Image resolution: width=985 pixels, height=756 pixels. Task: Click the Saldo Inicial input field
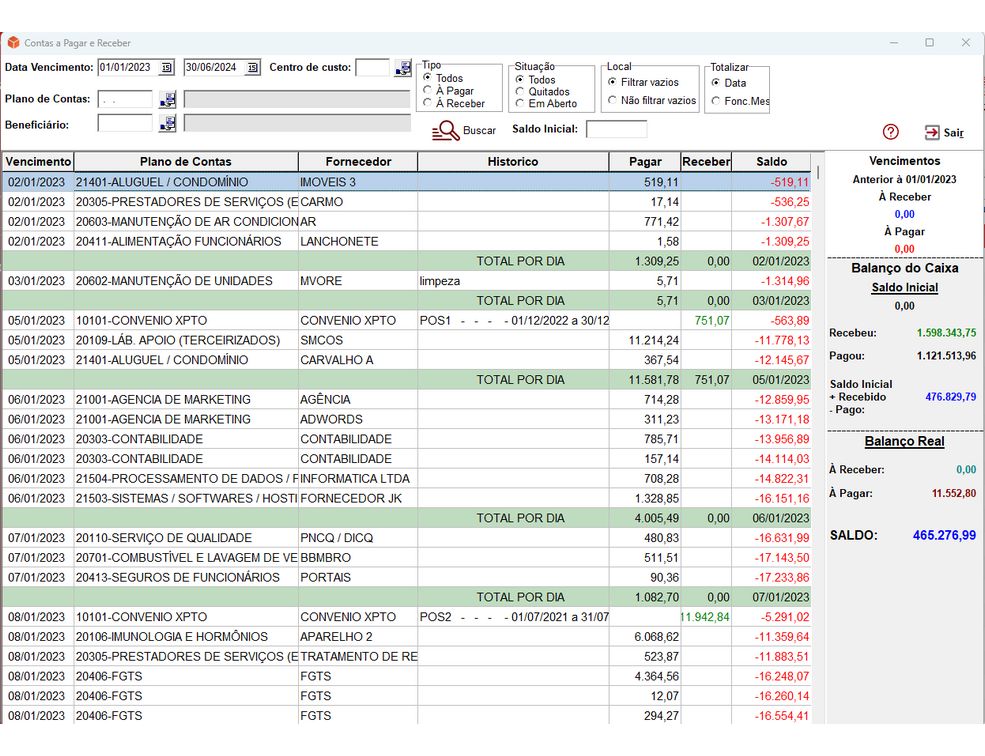[616, 129]
